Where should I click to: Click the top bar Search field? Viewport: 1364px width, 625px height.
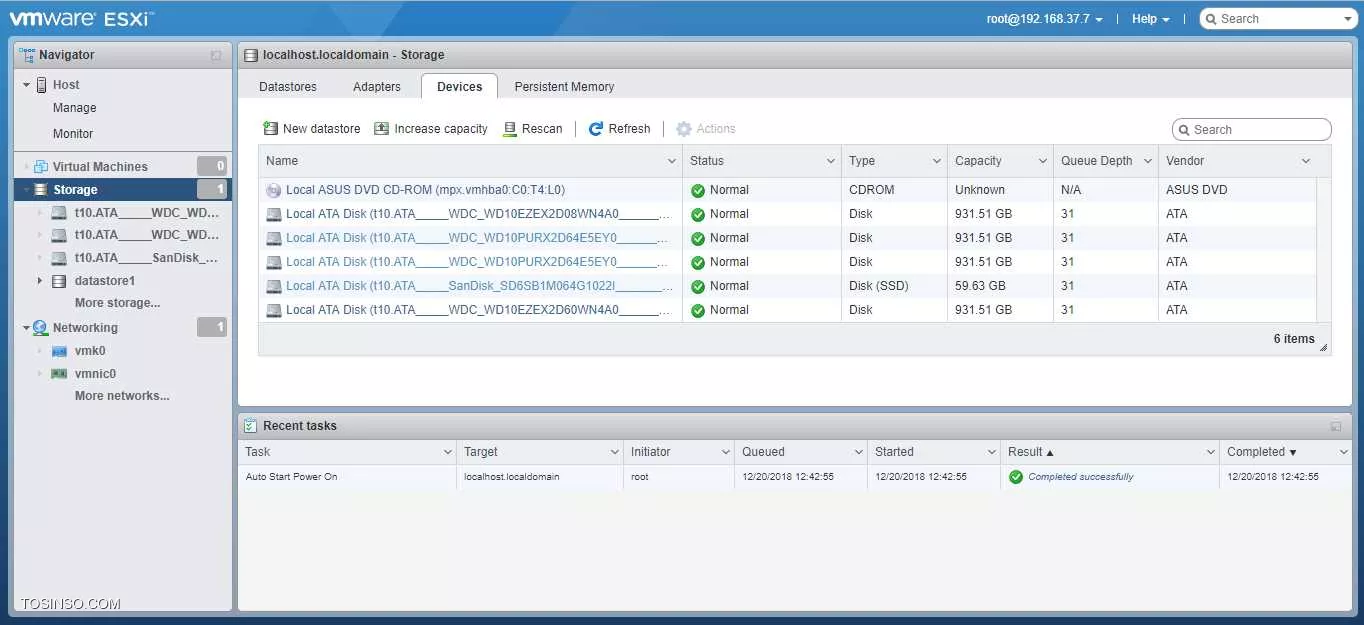click(x=1278, y=19)
